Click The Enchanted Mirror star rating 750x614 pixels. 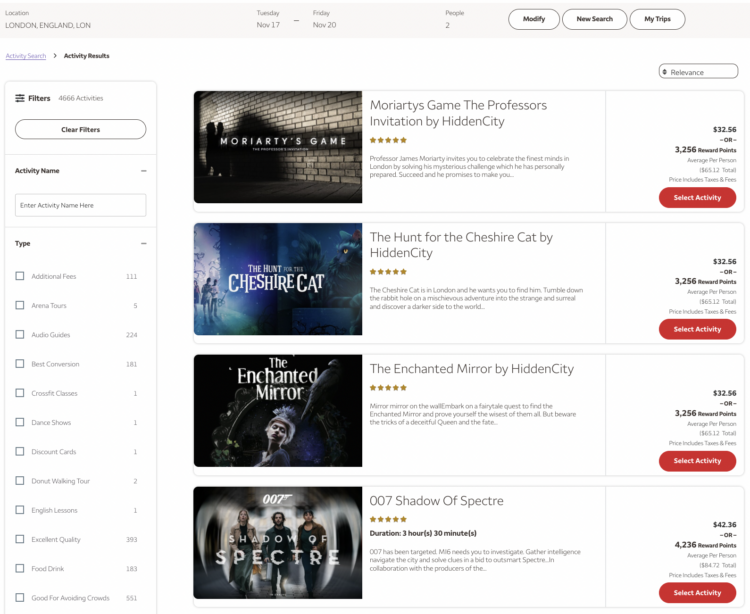[388, 388]
